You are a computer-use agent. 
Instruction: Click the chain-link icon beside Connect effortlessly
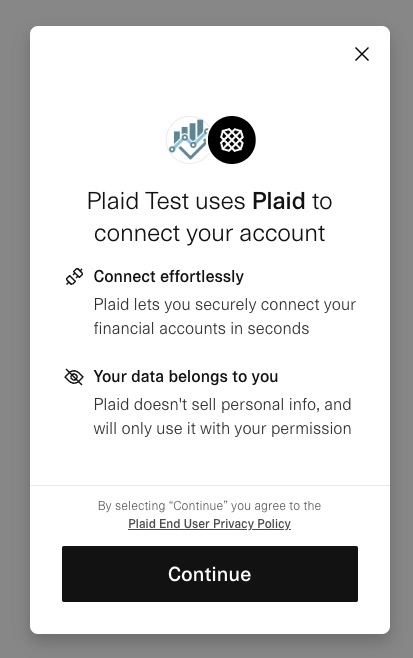tap(75, 277)
